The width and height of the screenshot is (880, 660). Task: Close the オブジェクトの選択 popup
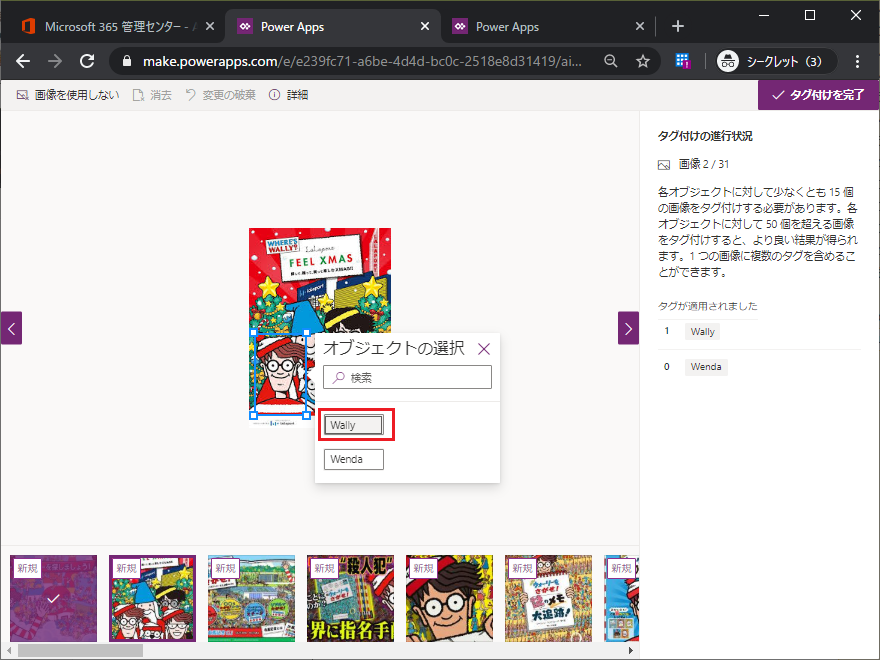(484, 349)
